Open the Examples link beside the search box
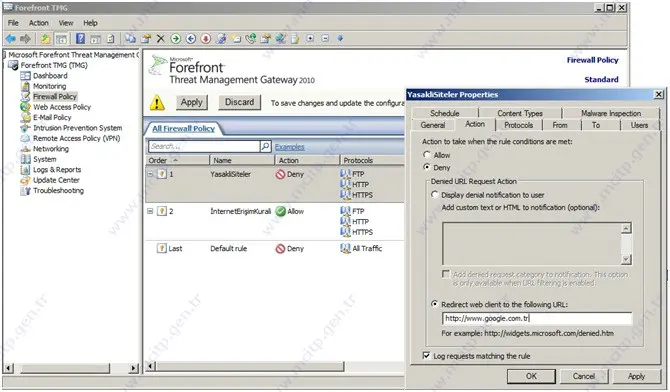 point(289,147)
